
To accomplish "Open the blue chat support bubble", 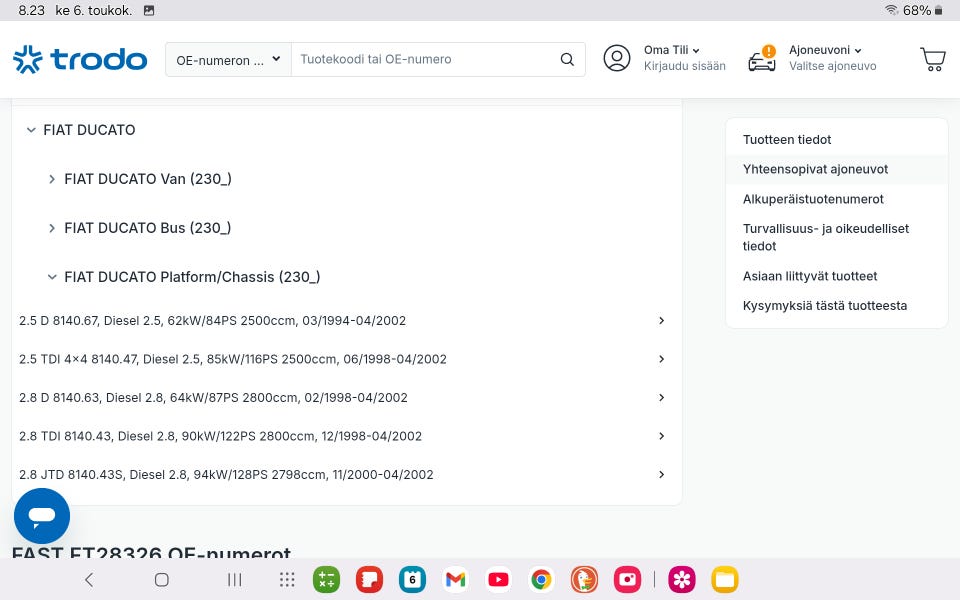I will tap(42, 516).
